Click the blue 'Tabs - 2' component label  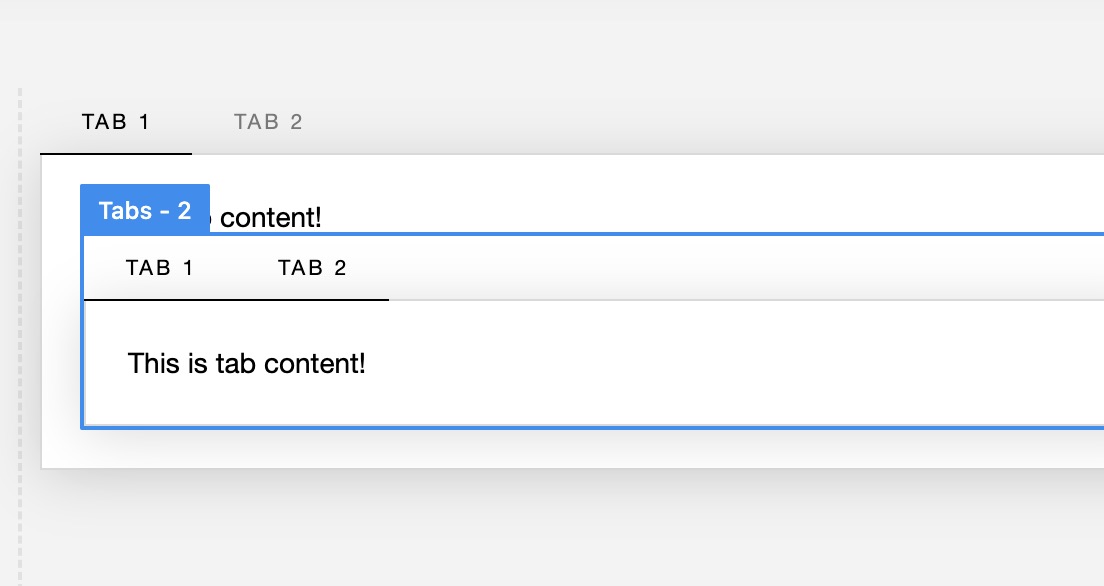point(145,210)
